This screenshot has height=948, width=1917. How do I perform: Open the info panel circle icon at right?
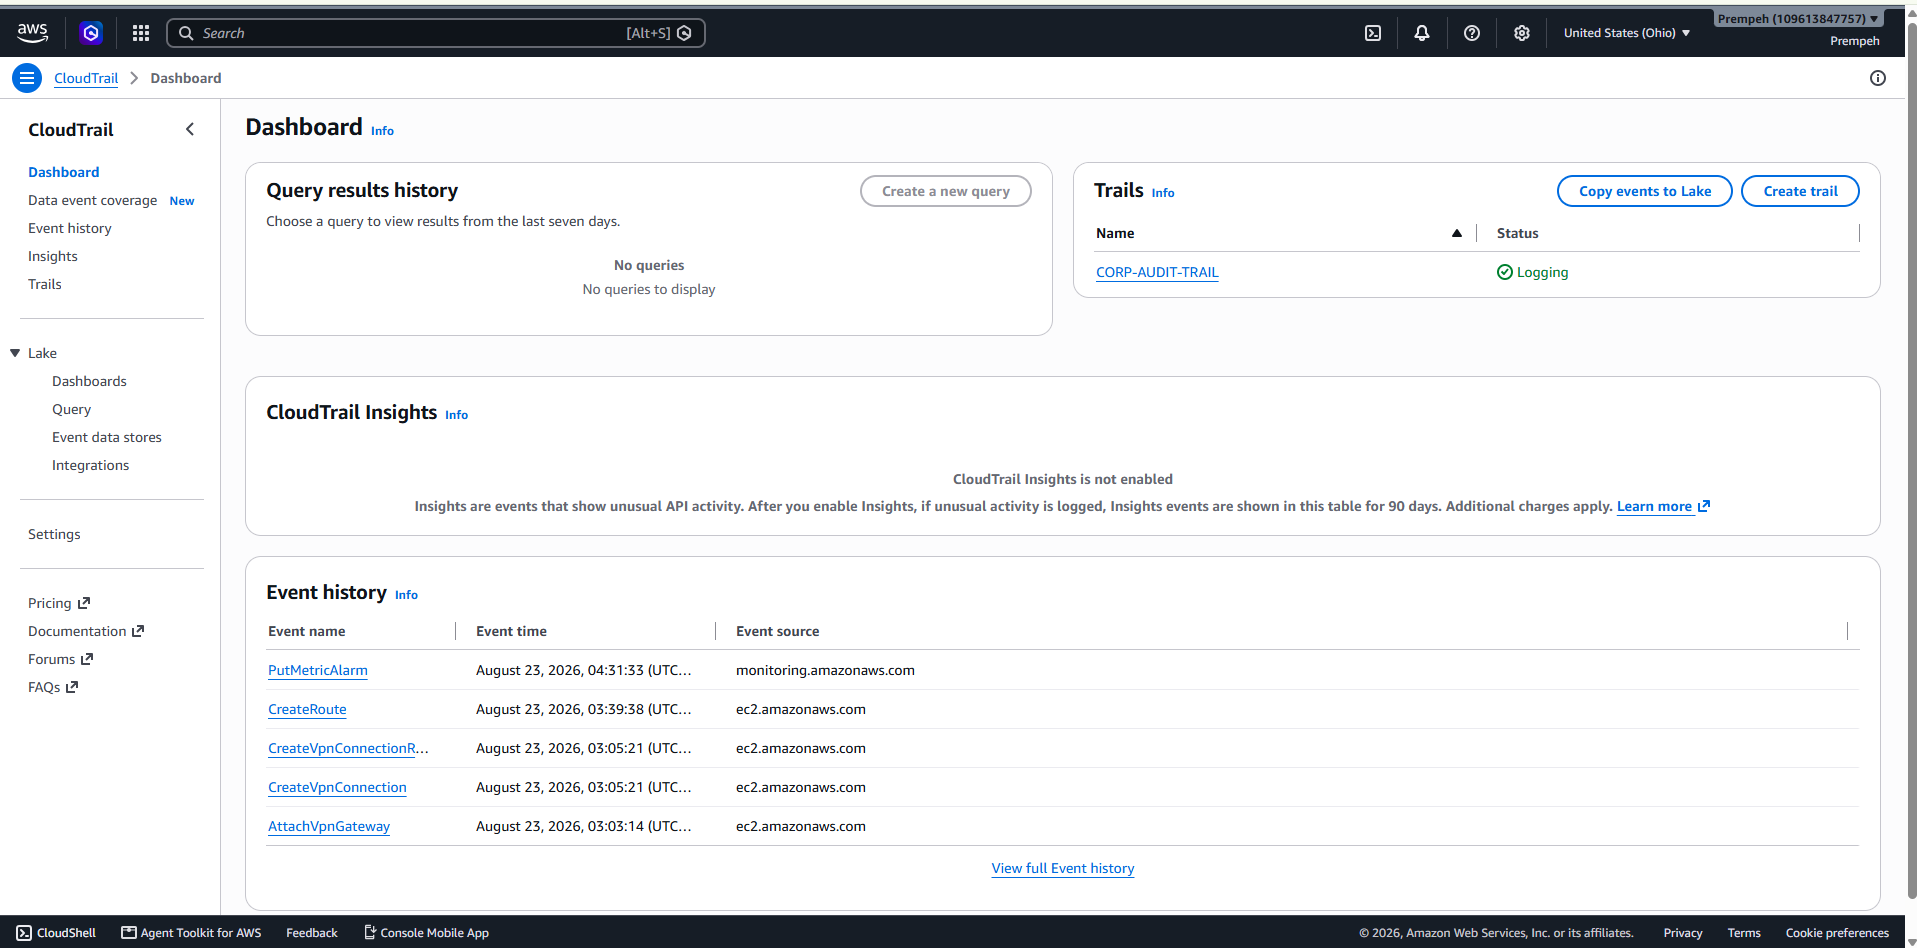coord(1878,78)
